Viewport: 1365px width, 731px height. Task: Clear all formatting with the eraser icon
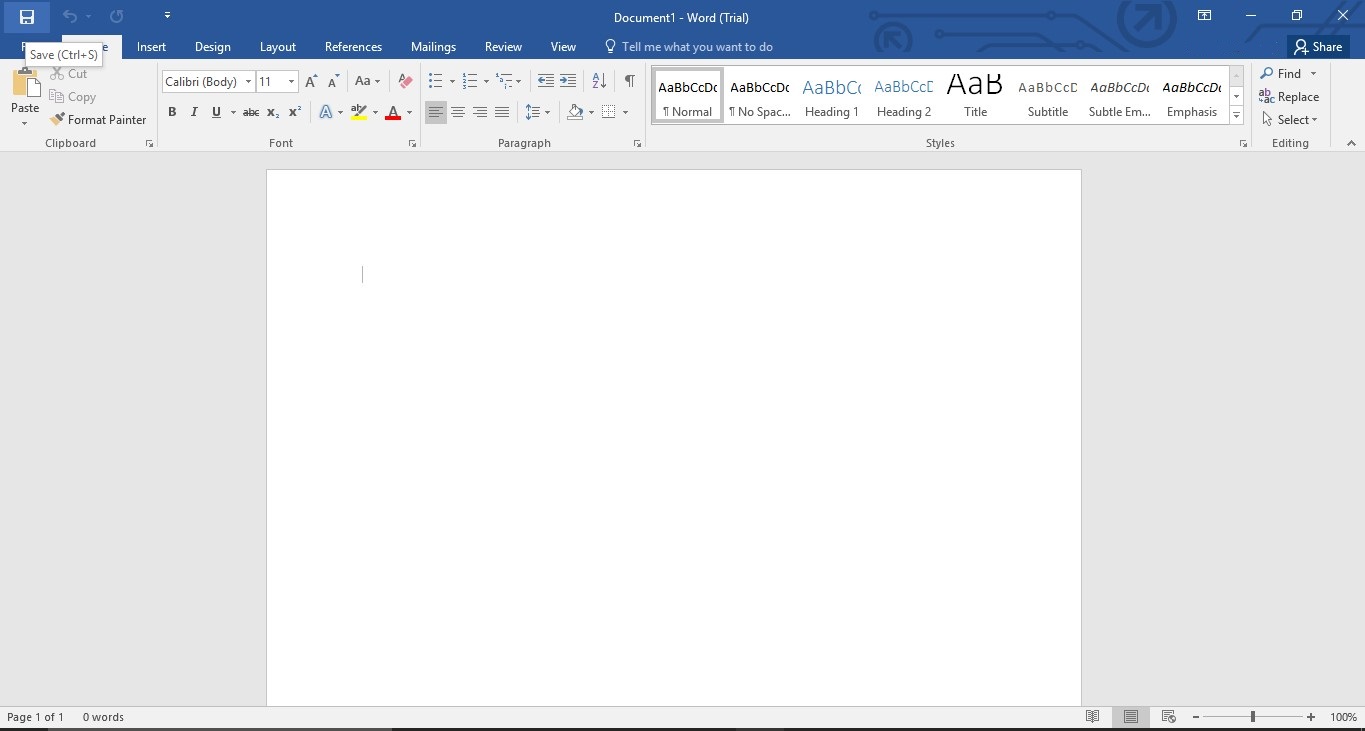tap(404, 81)
